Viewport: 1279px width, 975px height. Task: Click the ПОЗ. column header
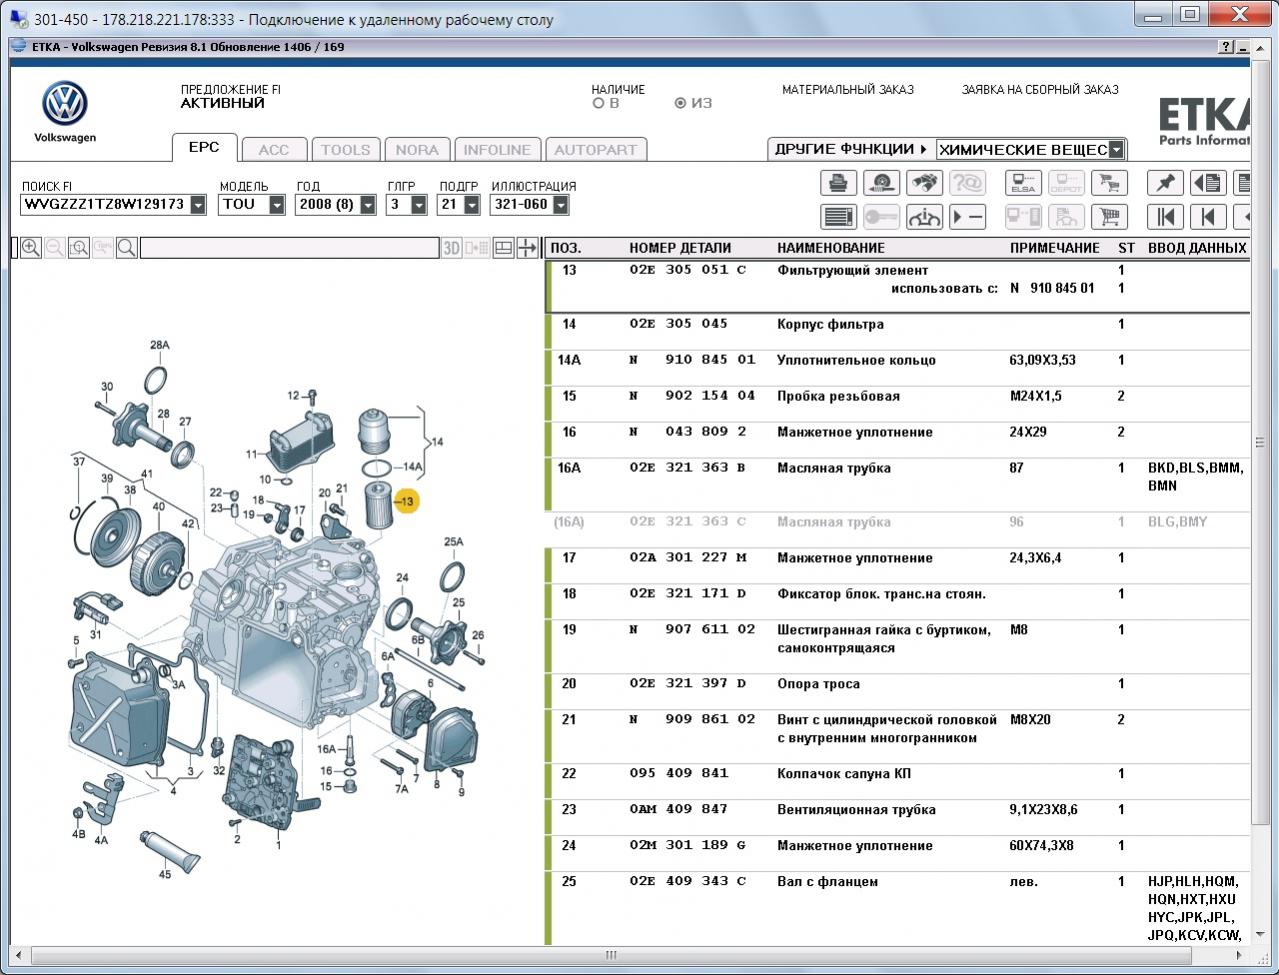[566, 248]
